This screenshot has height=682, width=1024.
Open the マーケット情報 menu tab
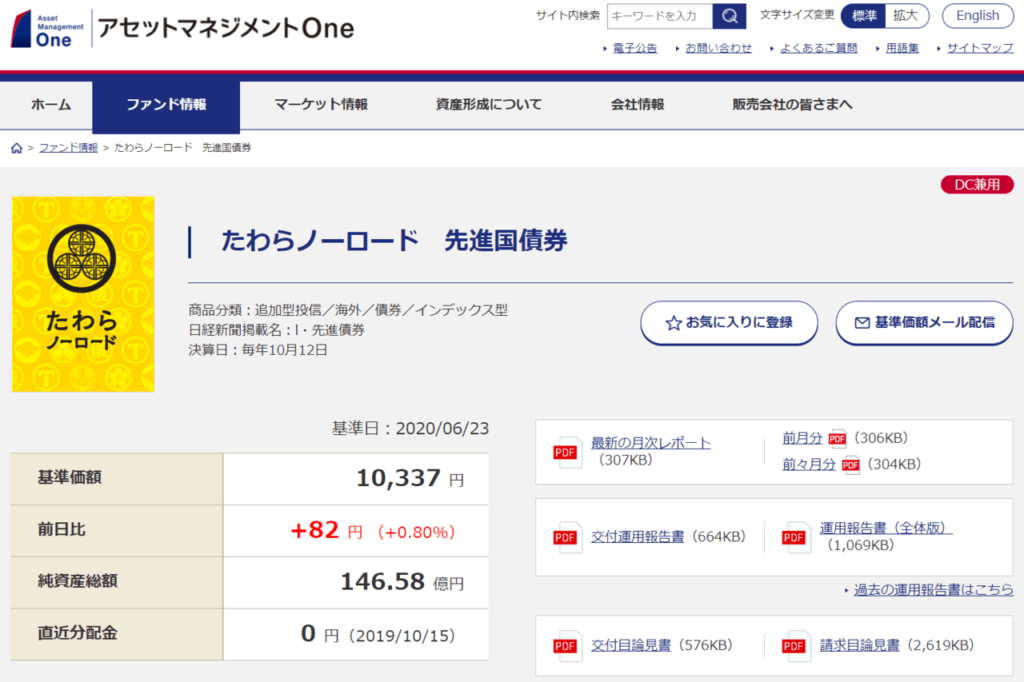click(x=321, y=105)
